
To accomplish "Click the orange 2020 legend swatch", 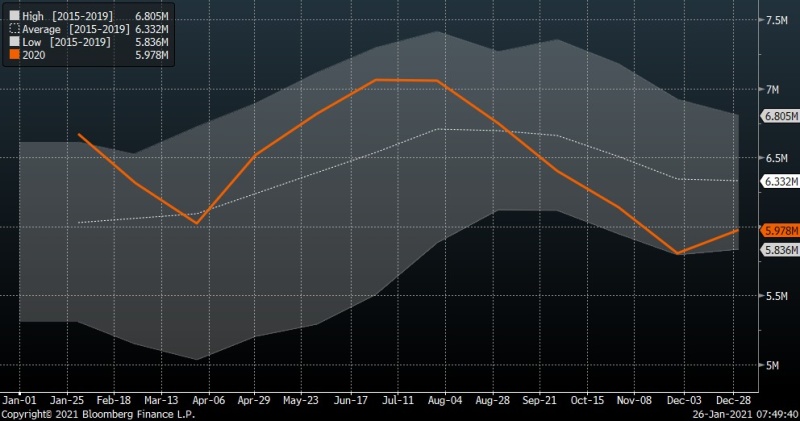I will (x=14, y=55).
